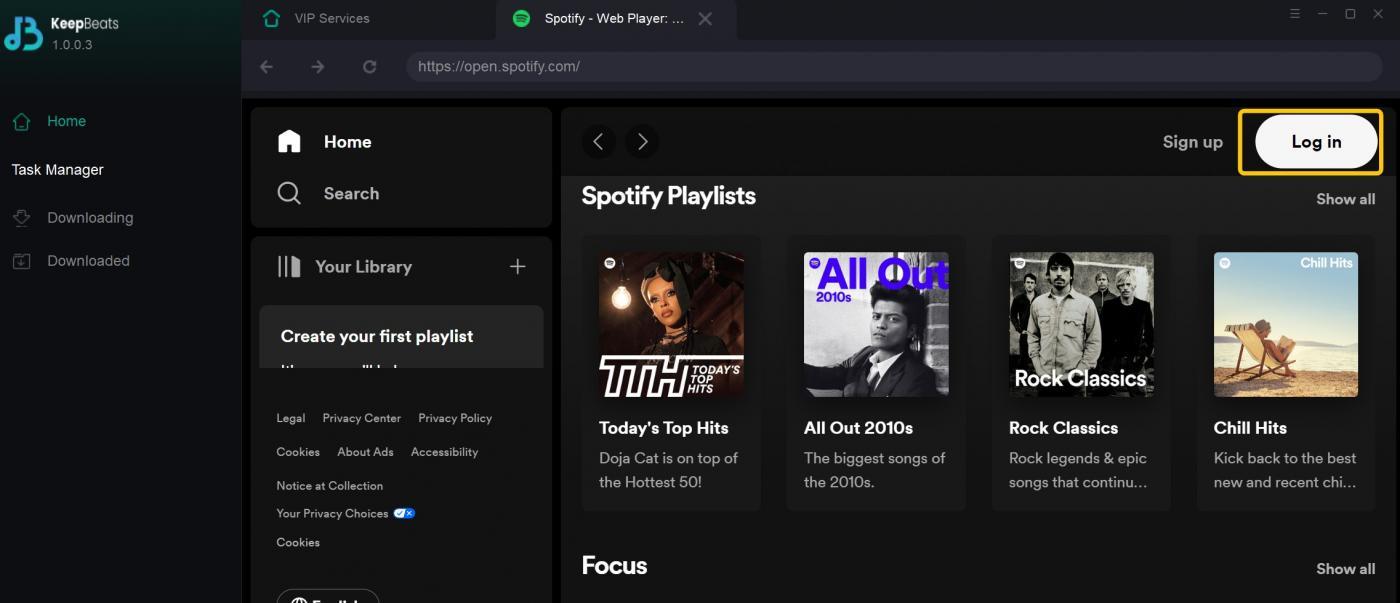Go back using the browser back arrow

(x=266, y=66)
